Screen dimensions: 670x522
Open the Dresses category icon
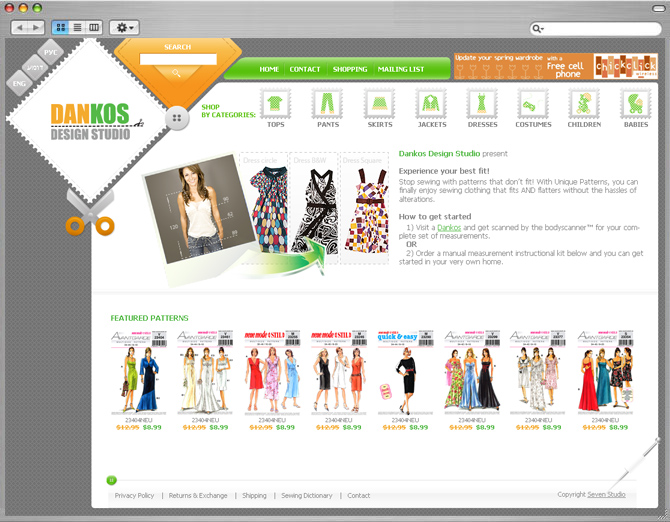click(x=482, y=103)
